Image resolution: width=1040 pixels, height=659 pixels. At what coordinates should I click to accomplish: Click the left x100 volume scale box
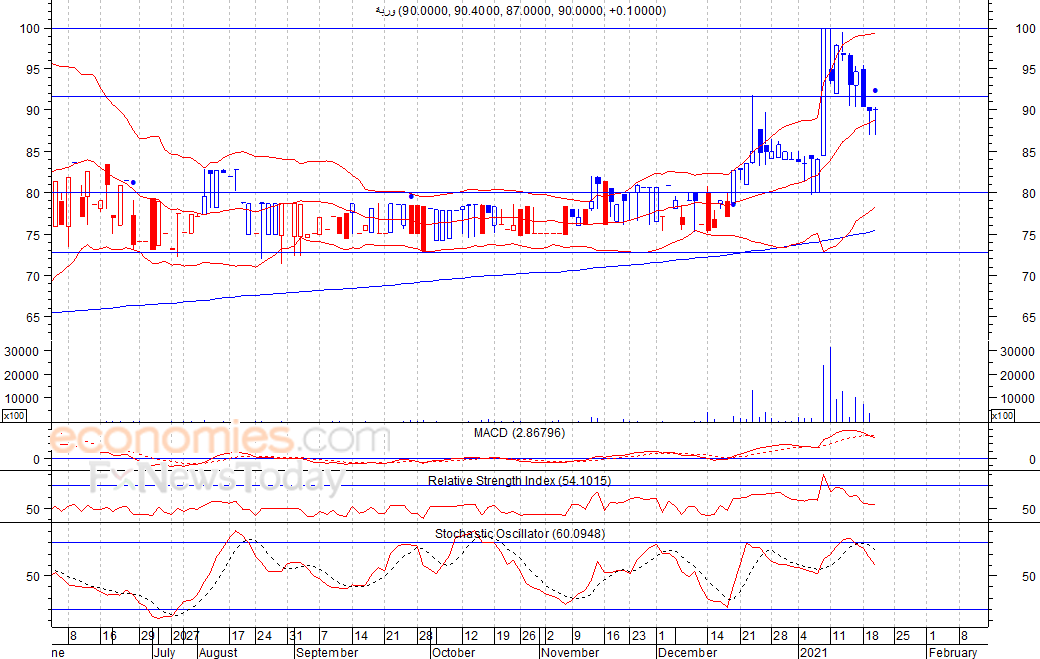(14, 415)
